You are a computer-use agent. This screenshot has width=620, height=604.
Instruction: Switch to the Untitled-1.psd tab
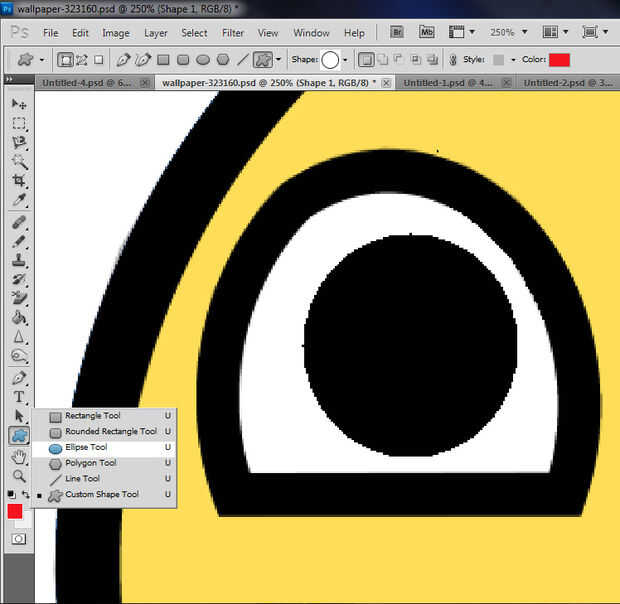(x=456, y=83)
